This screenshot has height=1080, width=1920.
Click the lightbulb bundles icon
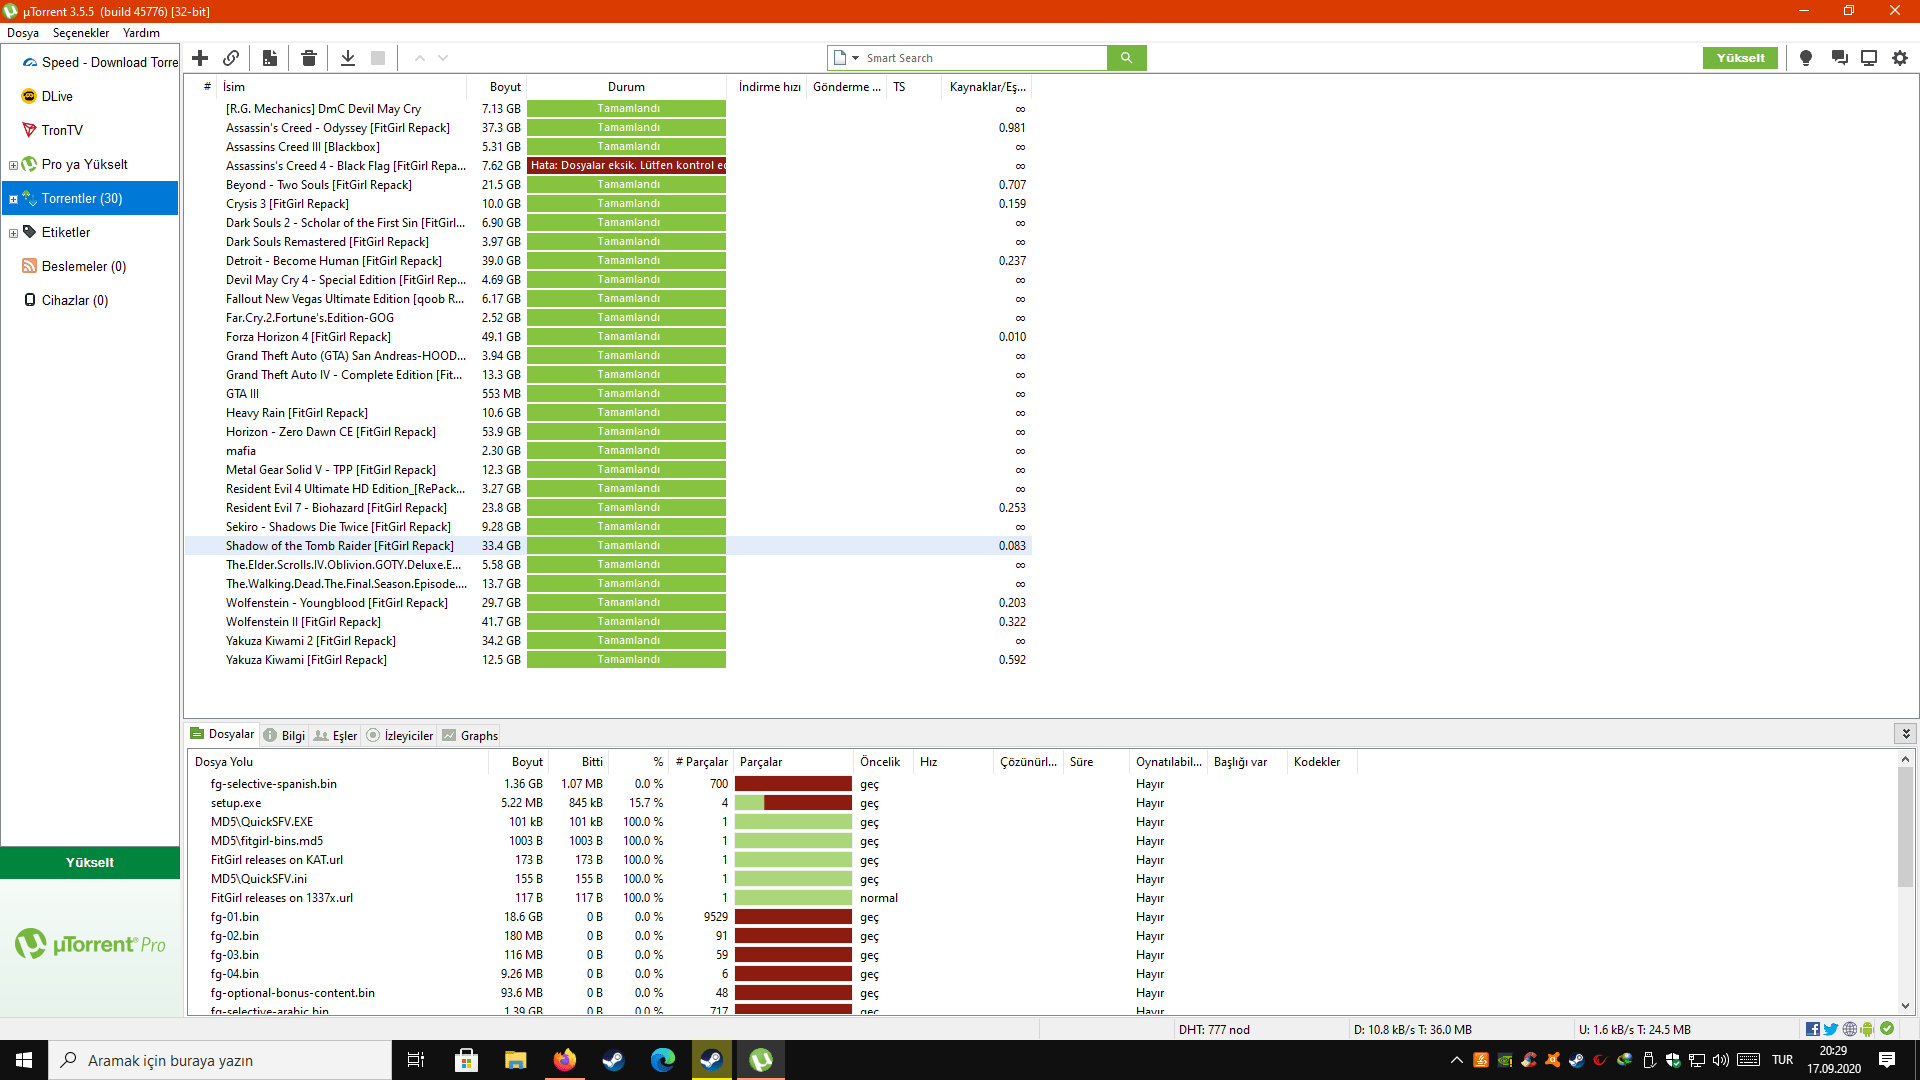pos(1806,58)
